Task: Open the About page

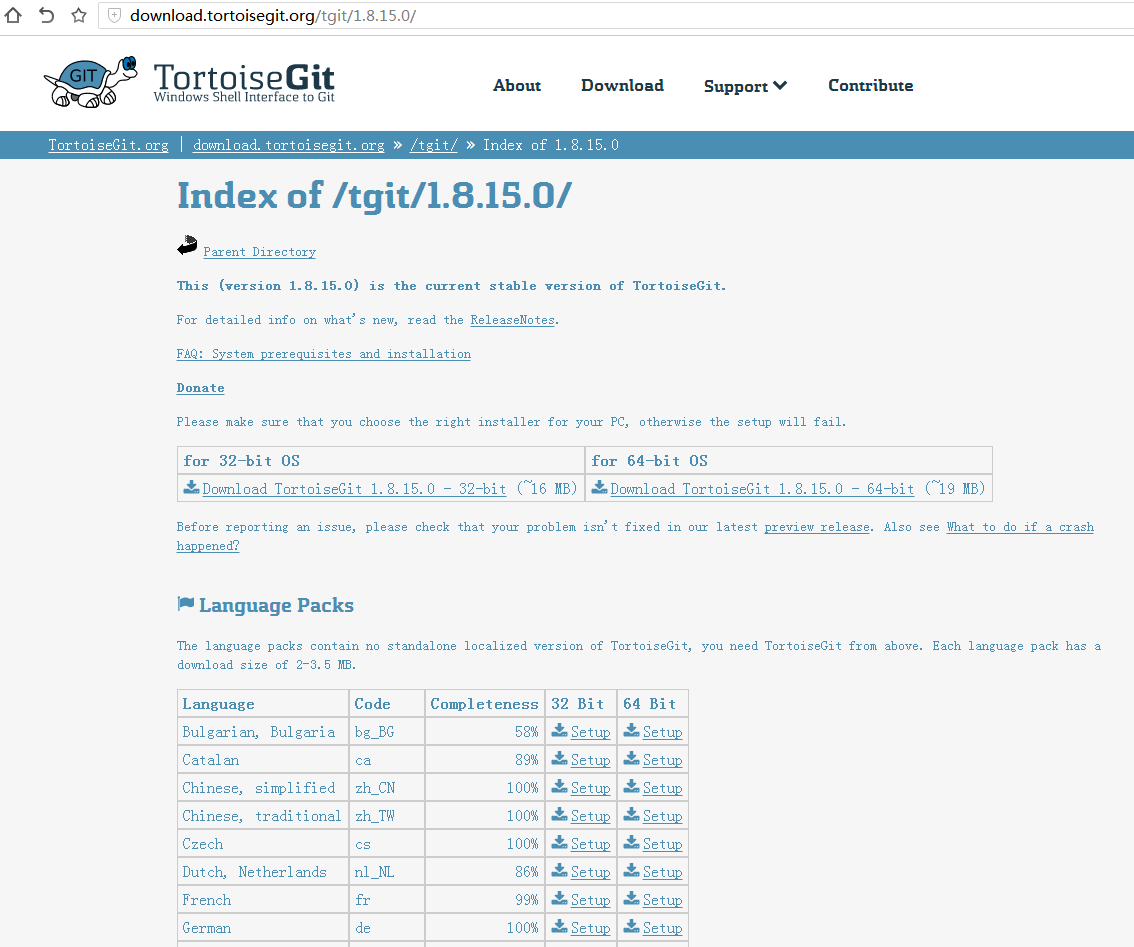Action: tap(517, 85)
